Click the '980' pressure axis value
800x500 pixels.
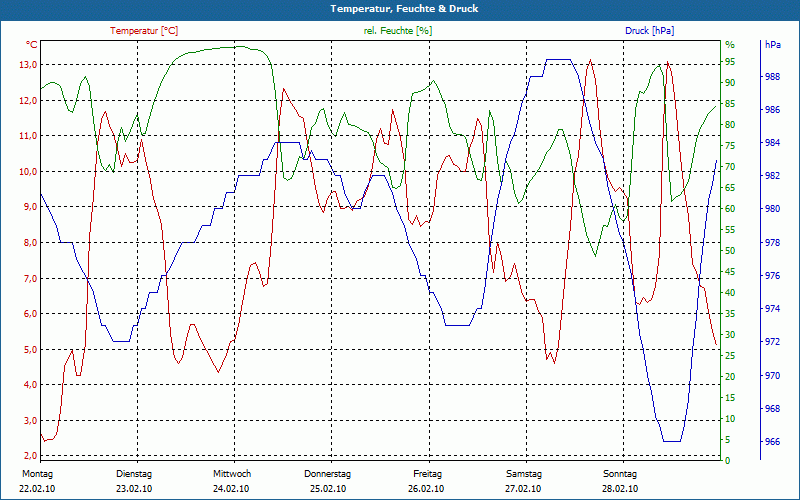tap(773, 209)
